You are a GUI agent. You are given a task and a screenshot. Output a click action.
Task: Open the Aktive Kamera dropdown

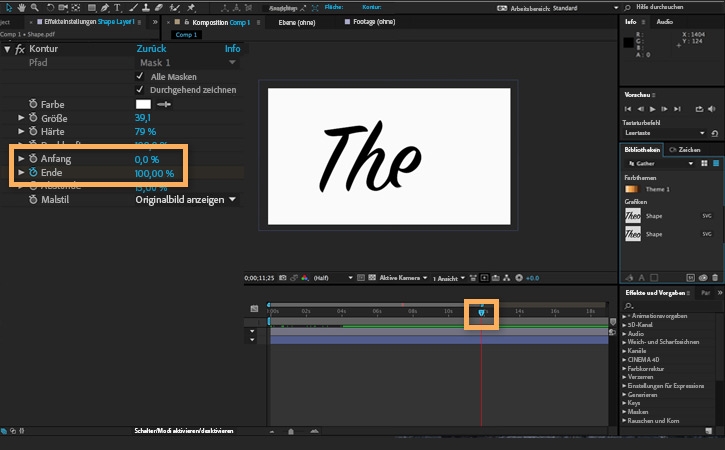[403, 278]
